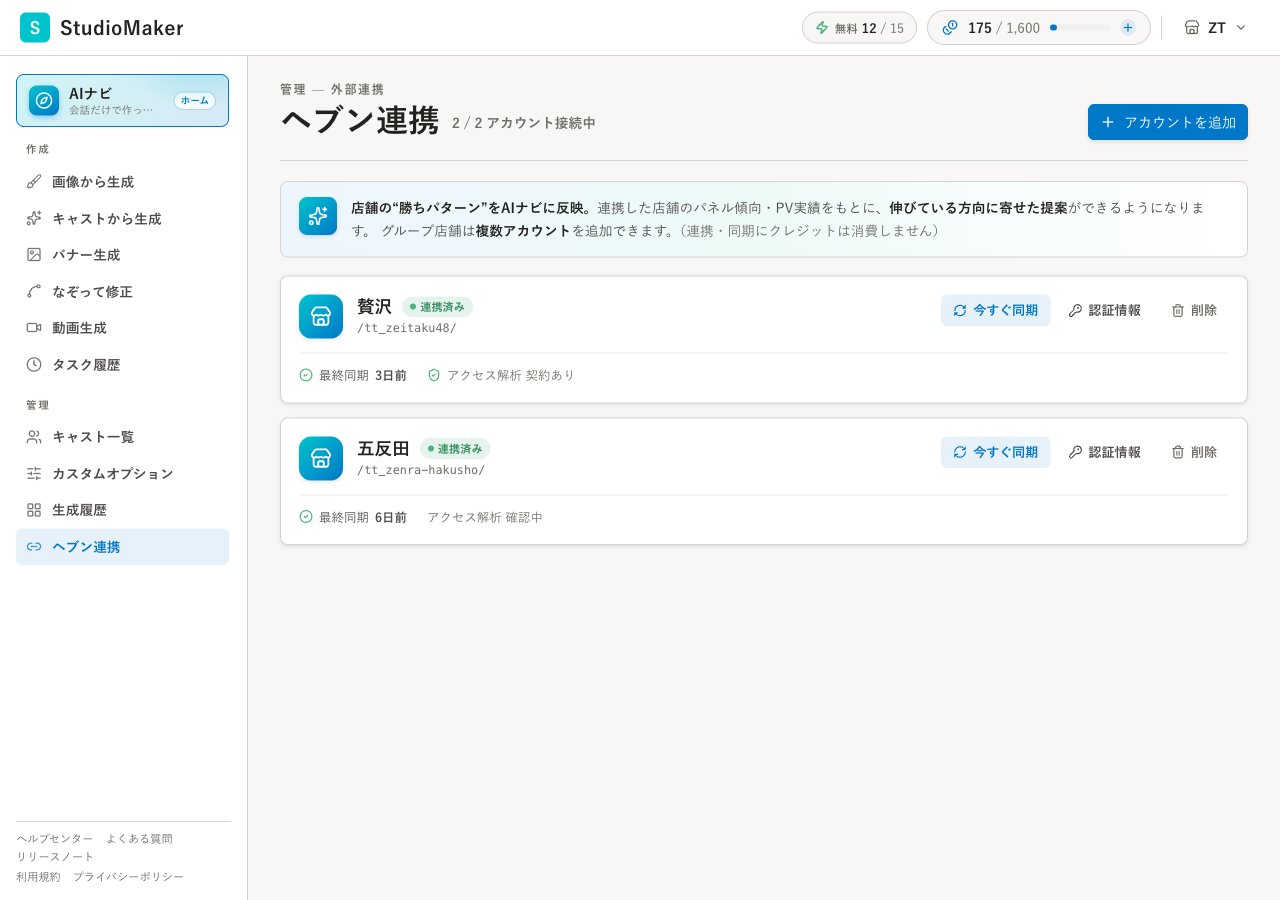The width and height of the screenshot is (1280, 900).
Task: Click アクセス解析 確認中 status
Action: point(485,517)
